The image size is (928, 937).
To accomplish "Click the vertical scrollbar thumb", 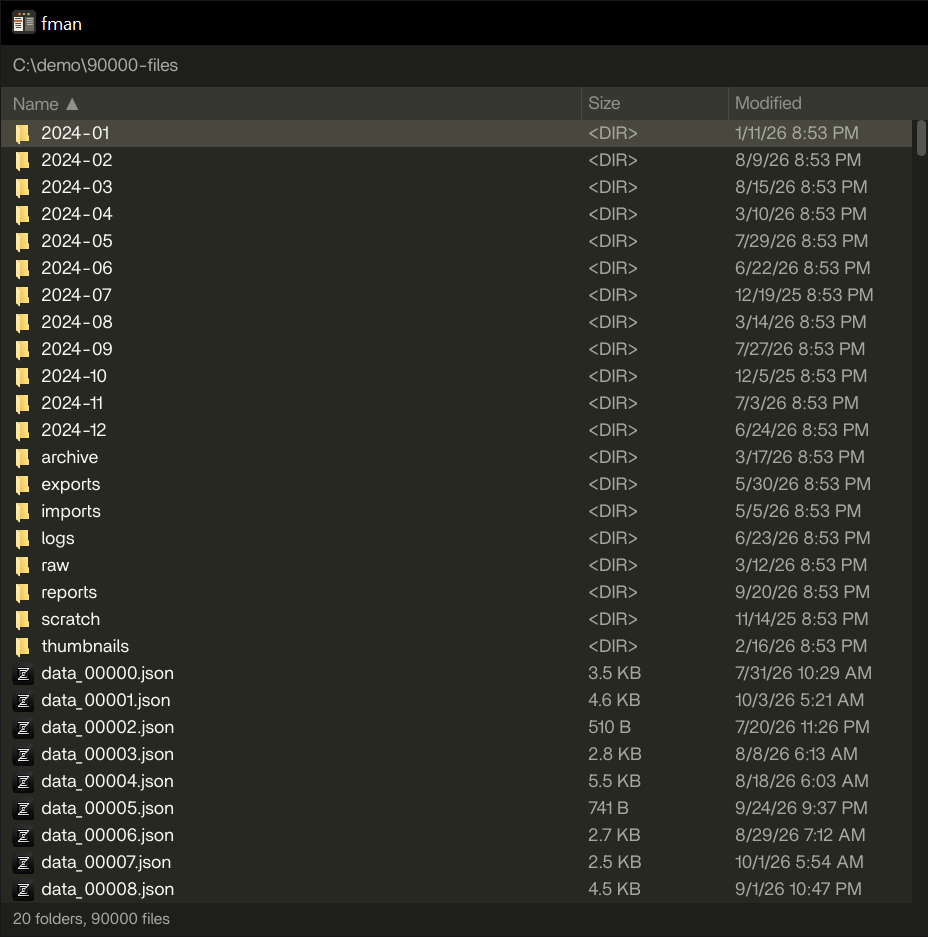I will tap(921, 138).
